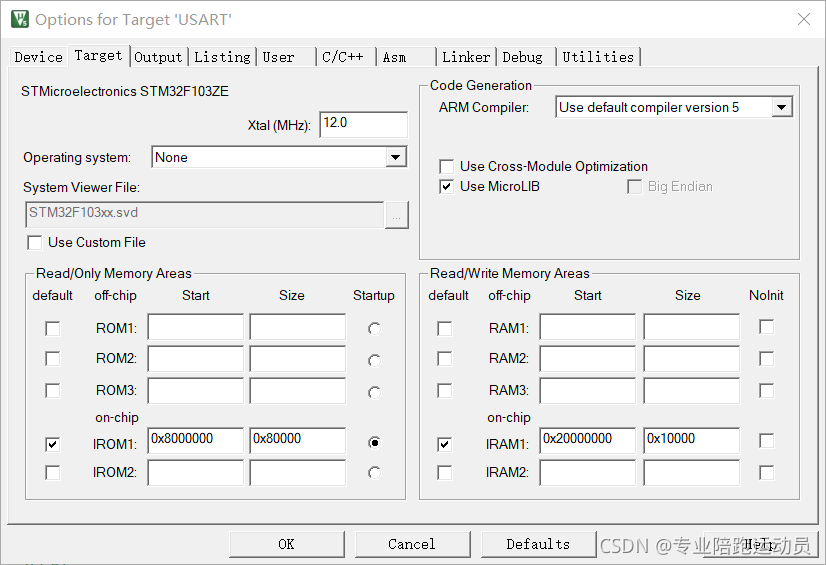Select IROM1 Startup radio button
The width and height of the screenshot is (826, 565).
coord(375,443)
